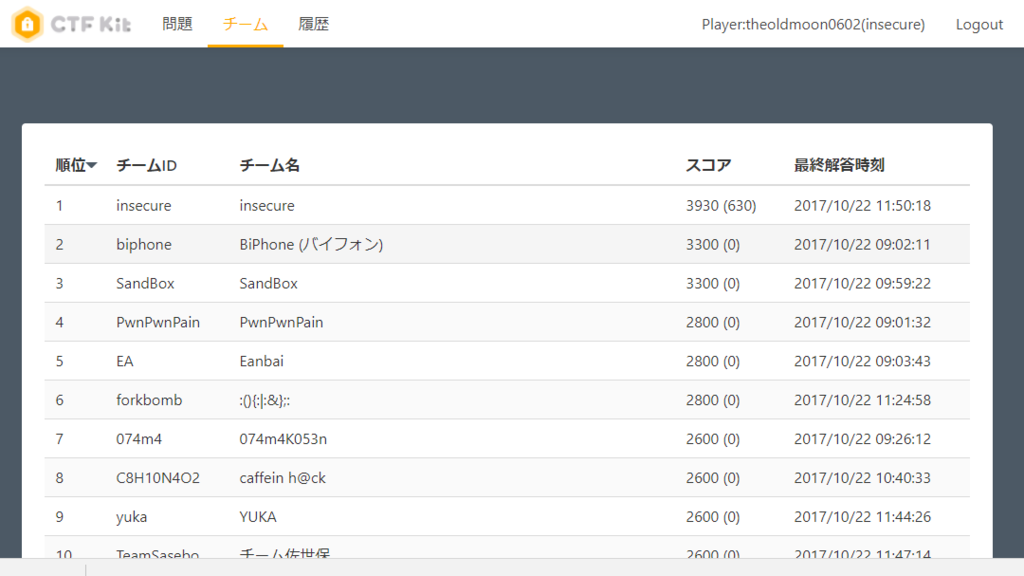Viewport: 1024px width, 576px height.
Task: Click team name 'PwnPwnPain'
Action: (281, 322)
